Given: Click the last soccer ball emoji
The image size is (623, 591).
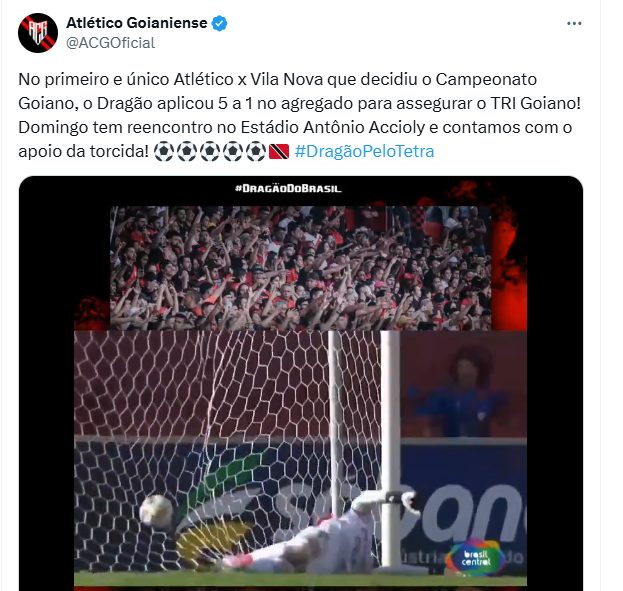Looking at the screenshot, I should [x=256, y=151].
